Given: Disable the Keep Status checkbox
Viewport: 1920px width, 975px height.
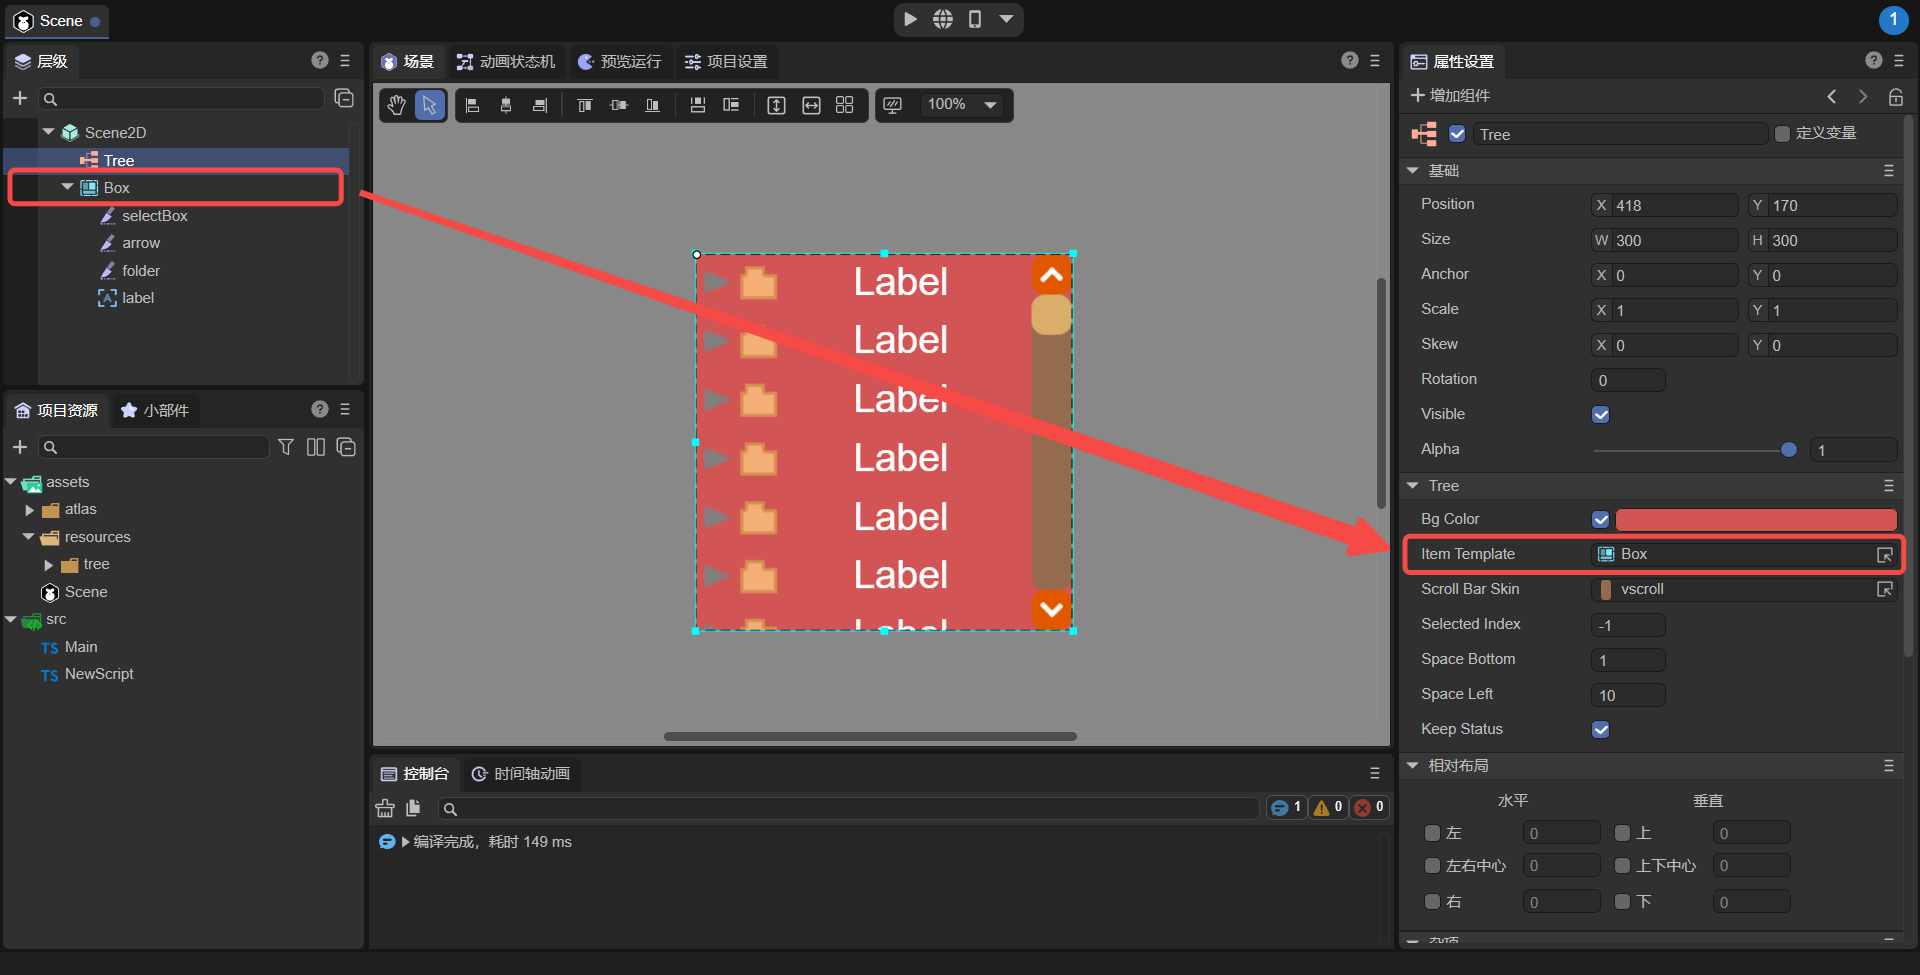Looking at the screenshot, I should pos(1600,730).
